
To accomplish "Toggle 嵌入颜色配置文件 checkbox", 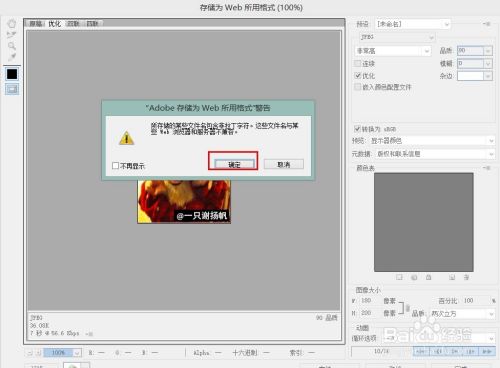I will click(x=358, y=87).
